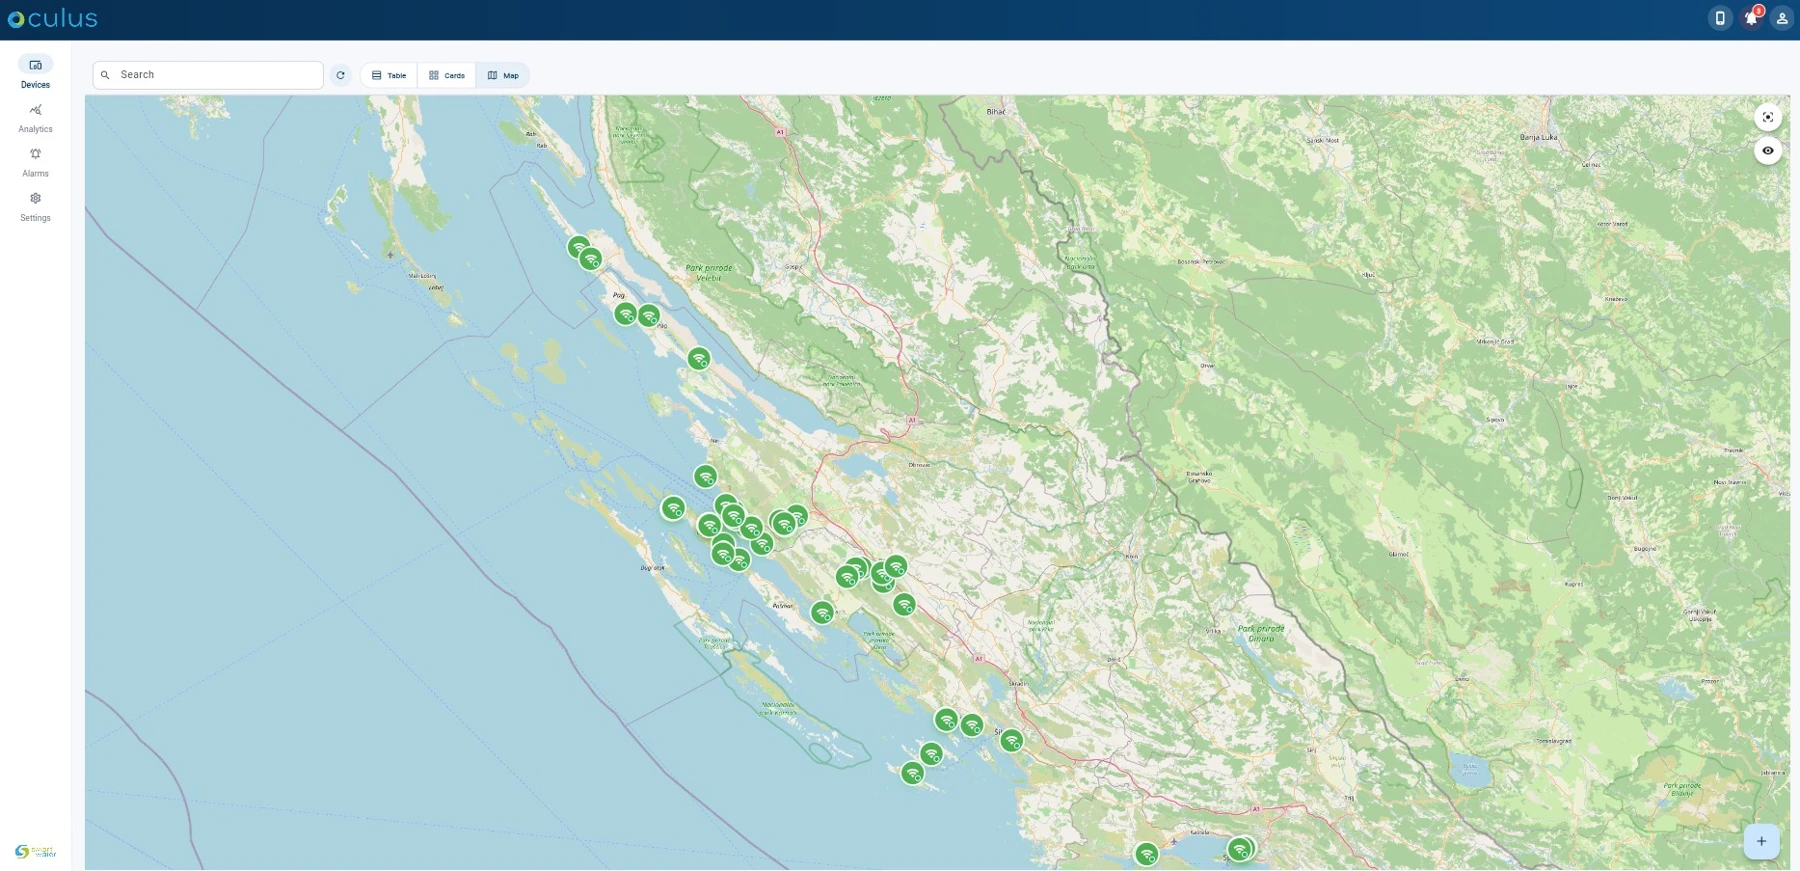Open the Devices section in sidebar
The width and height of the screenshot is (1800, 871).
35,73
